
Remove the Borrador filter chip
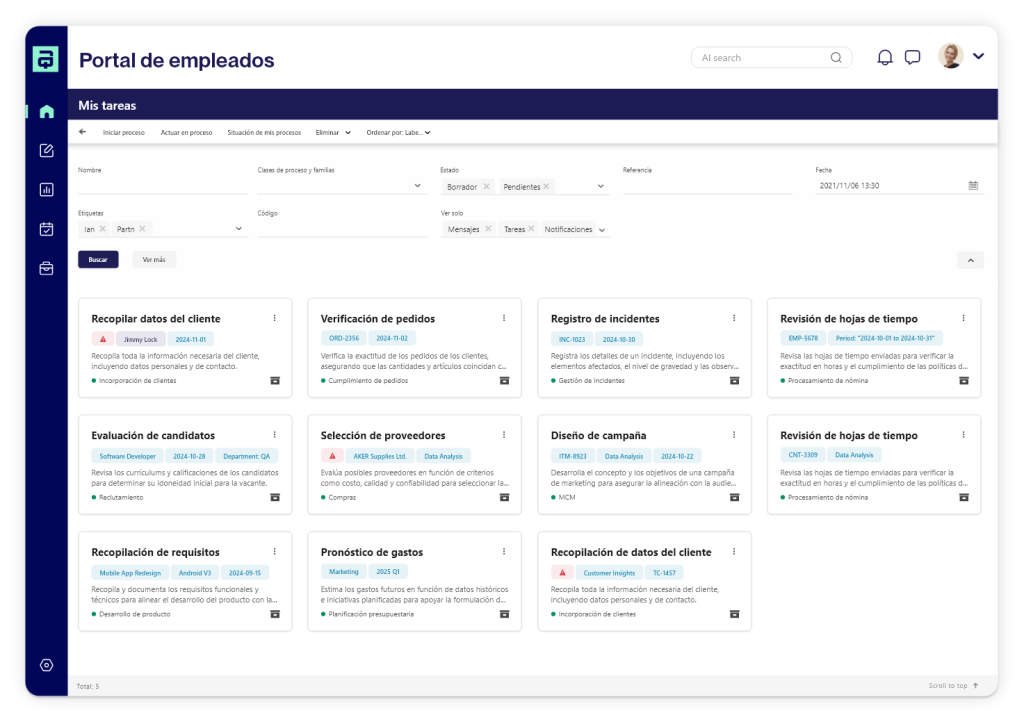(x=487, y=187)
